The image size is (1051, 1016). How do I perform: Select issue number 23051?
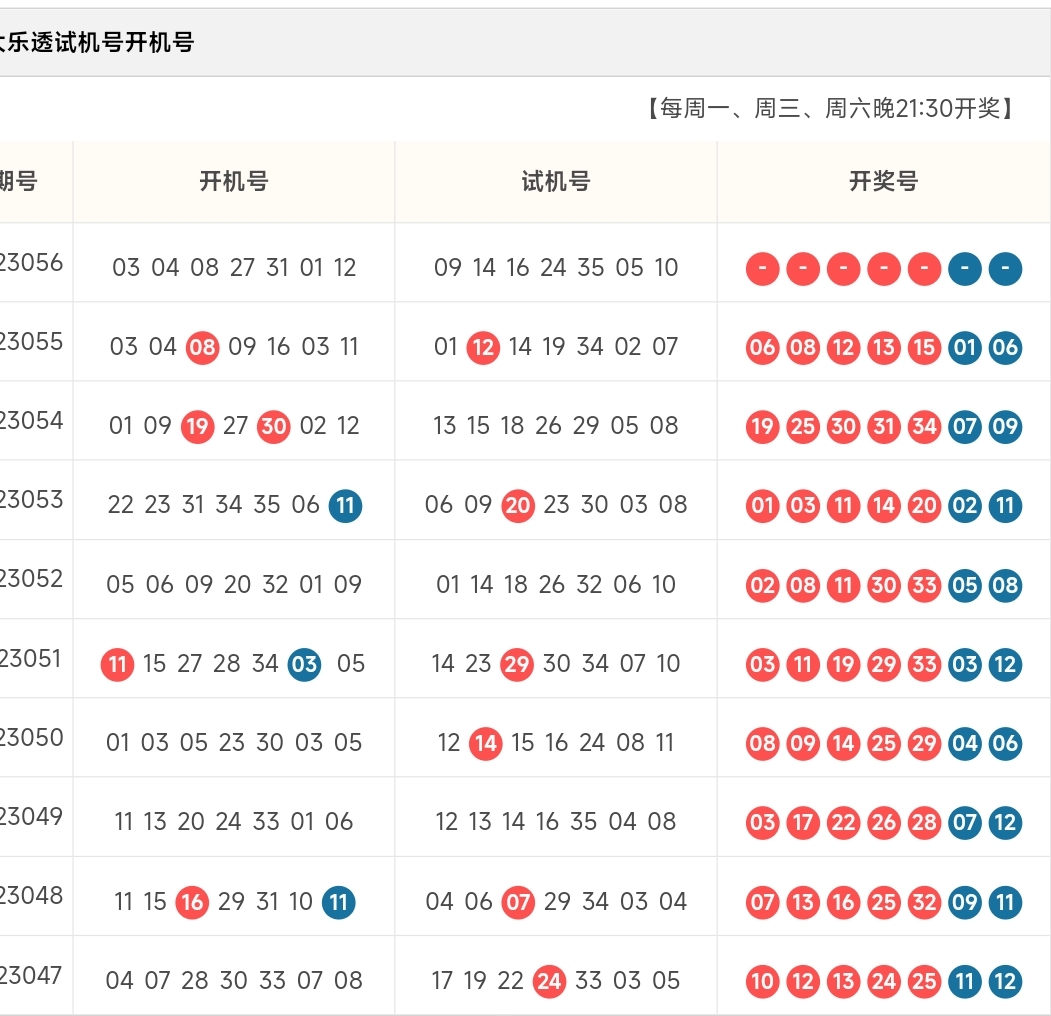31,658
